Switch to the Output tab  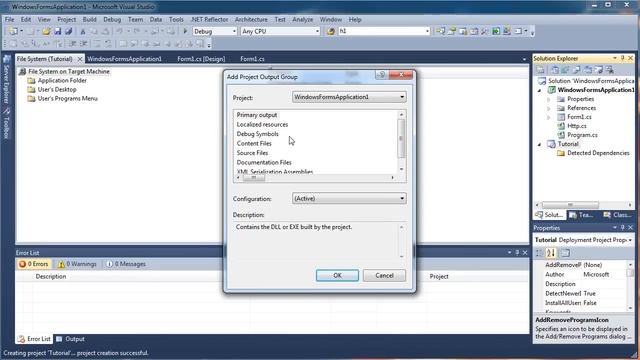point(70,339)
